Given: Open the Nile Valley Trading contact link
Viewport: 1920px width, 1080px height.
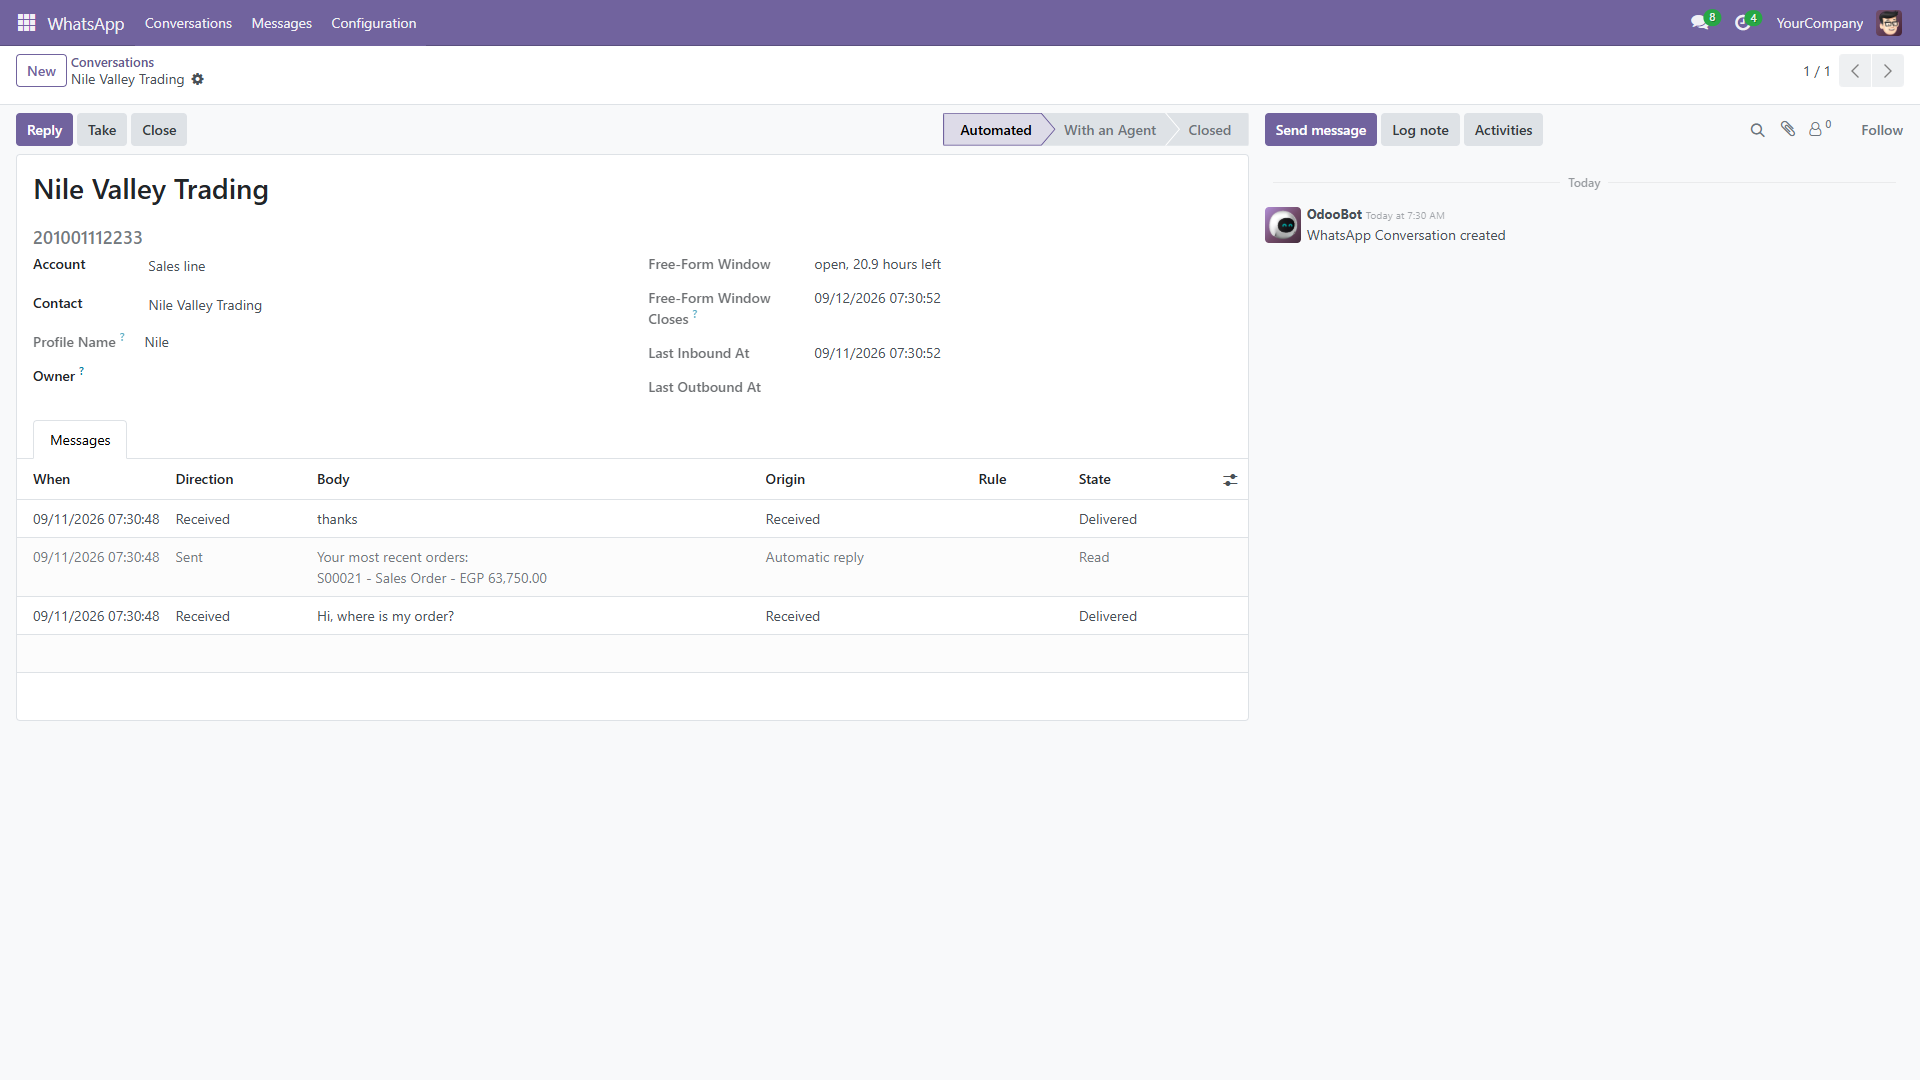Looking at the screenshot, I should pos(205,305).
